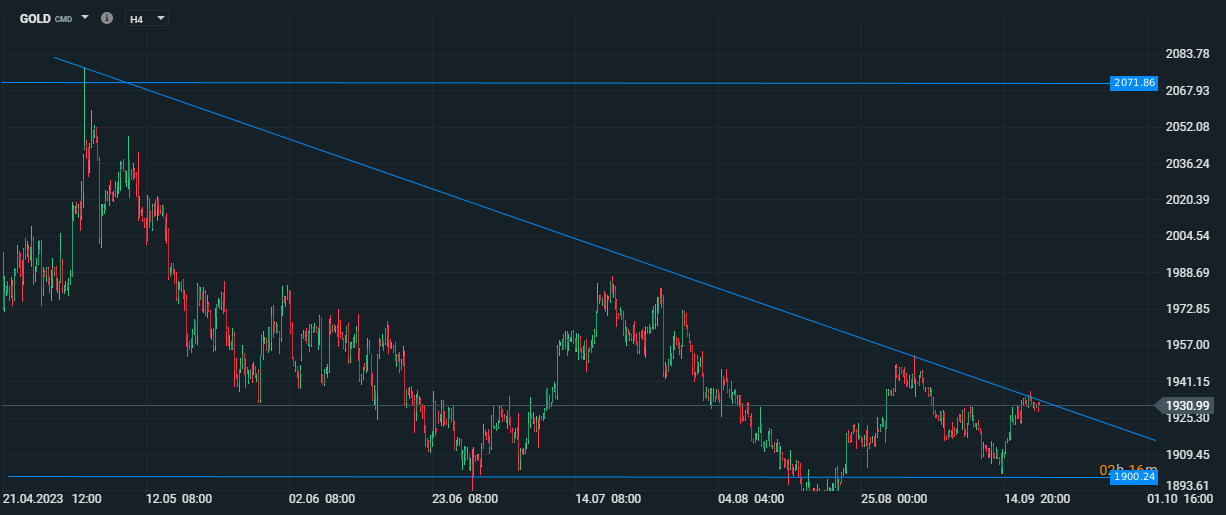
Task: Click the 02.06 08:00 time label
Action: 322,498
